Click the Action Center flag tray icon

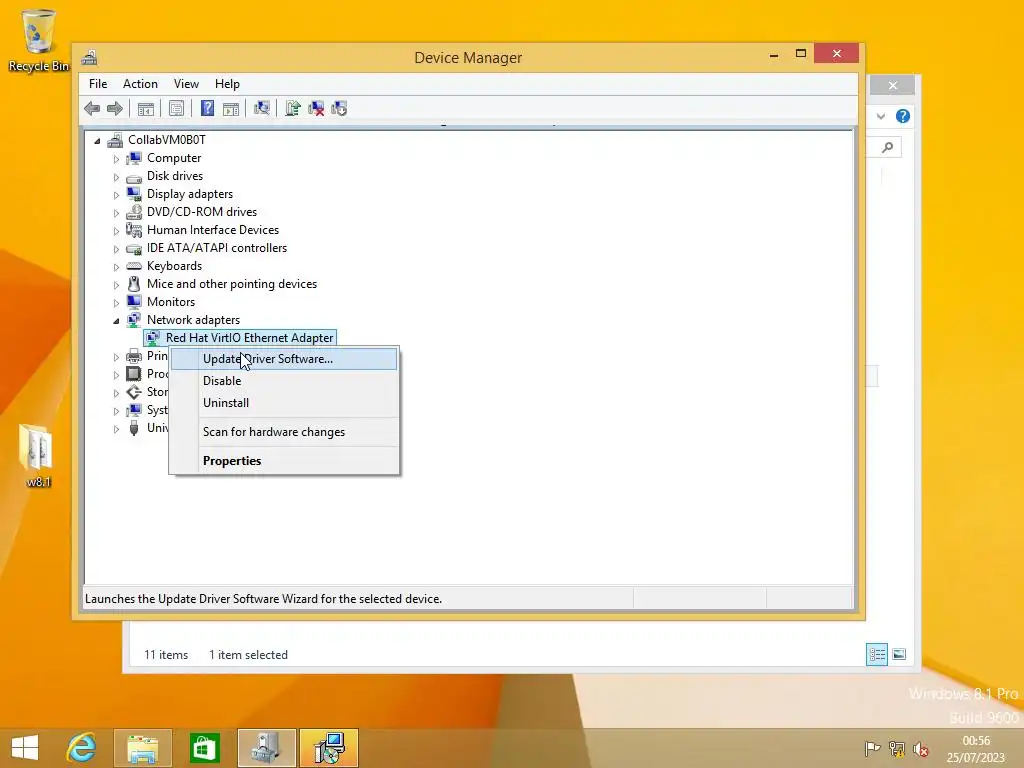[x=872, y=748]
